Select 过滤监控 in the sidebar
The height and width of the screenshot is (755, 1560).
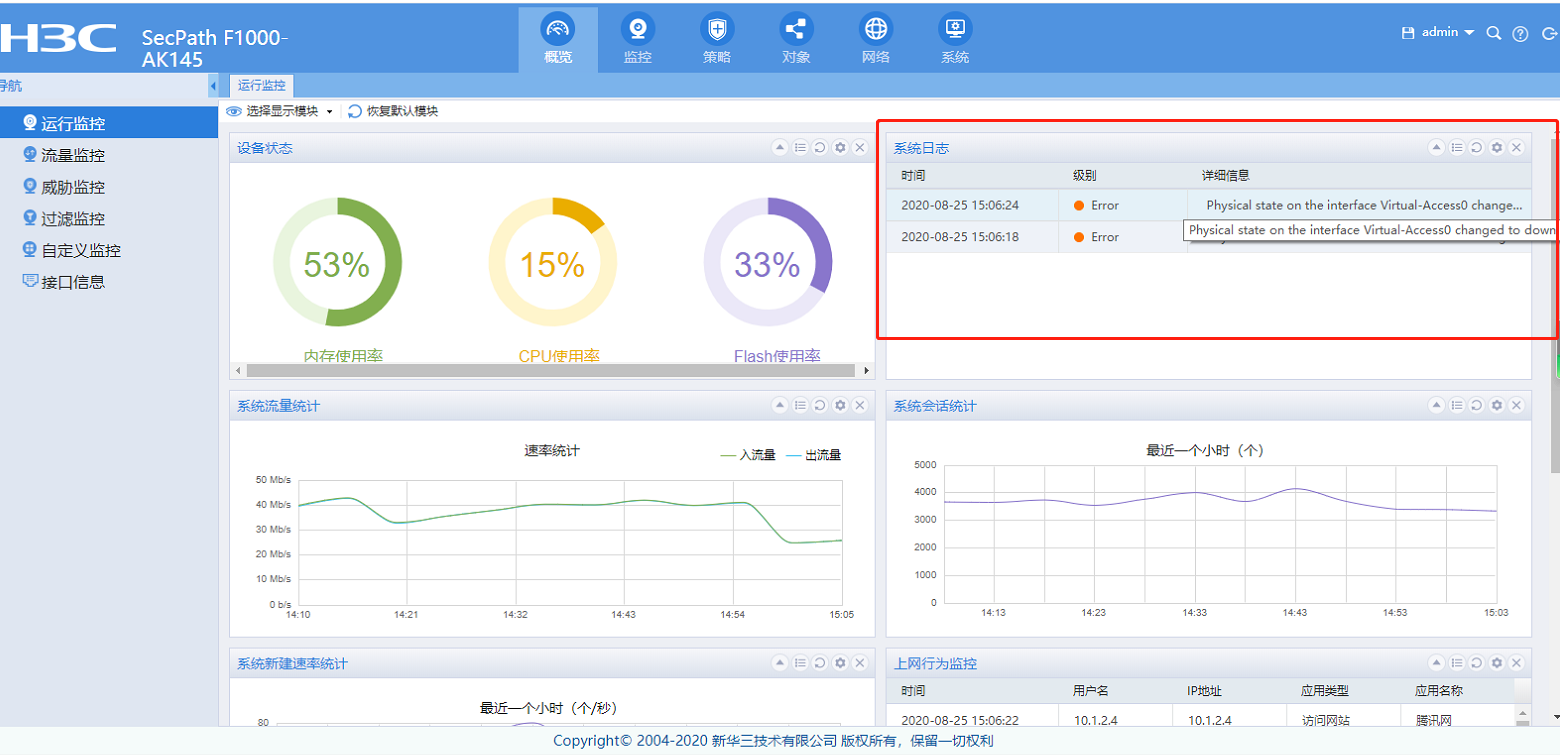point(109,219)
